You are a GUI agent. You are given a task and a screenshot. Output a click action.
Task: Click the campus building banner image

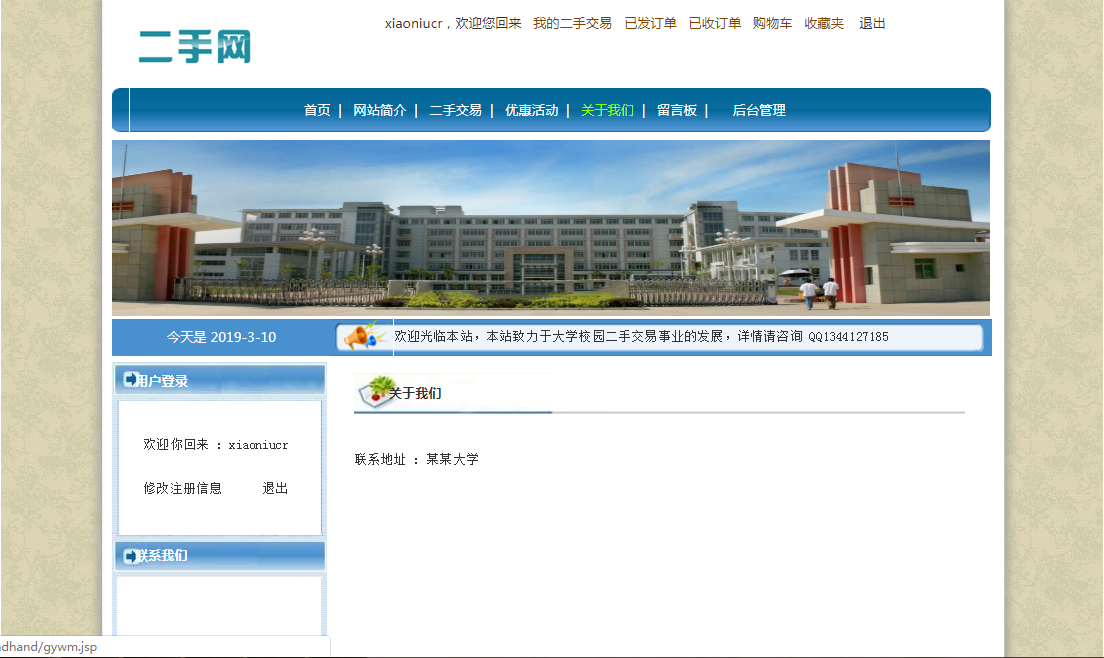tap(551, 227)
